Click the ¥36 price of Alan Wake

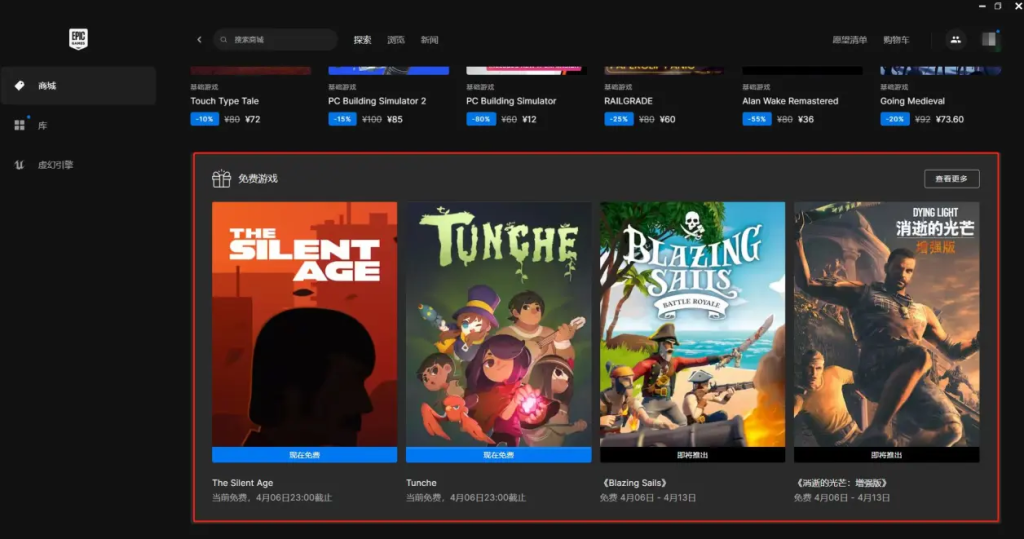tap(806, 120)
